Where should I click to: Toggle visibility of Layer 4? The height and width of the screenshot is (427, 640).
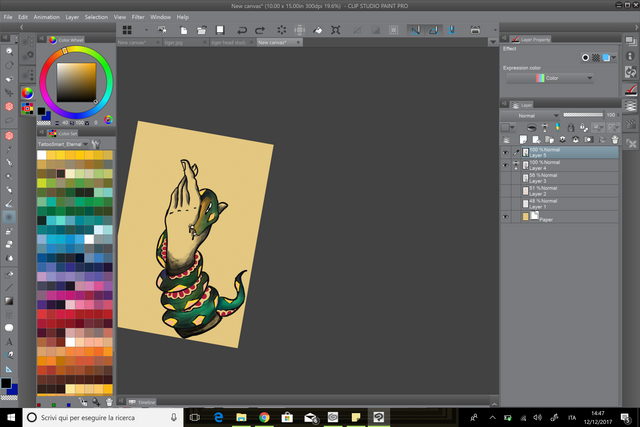click(x=505, y=164)
